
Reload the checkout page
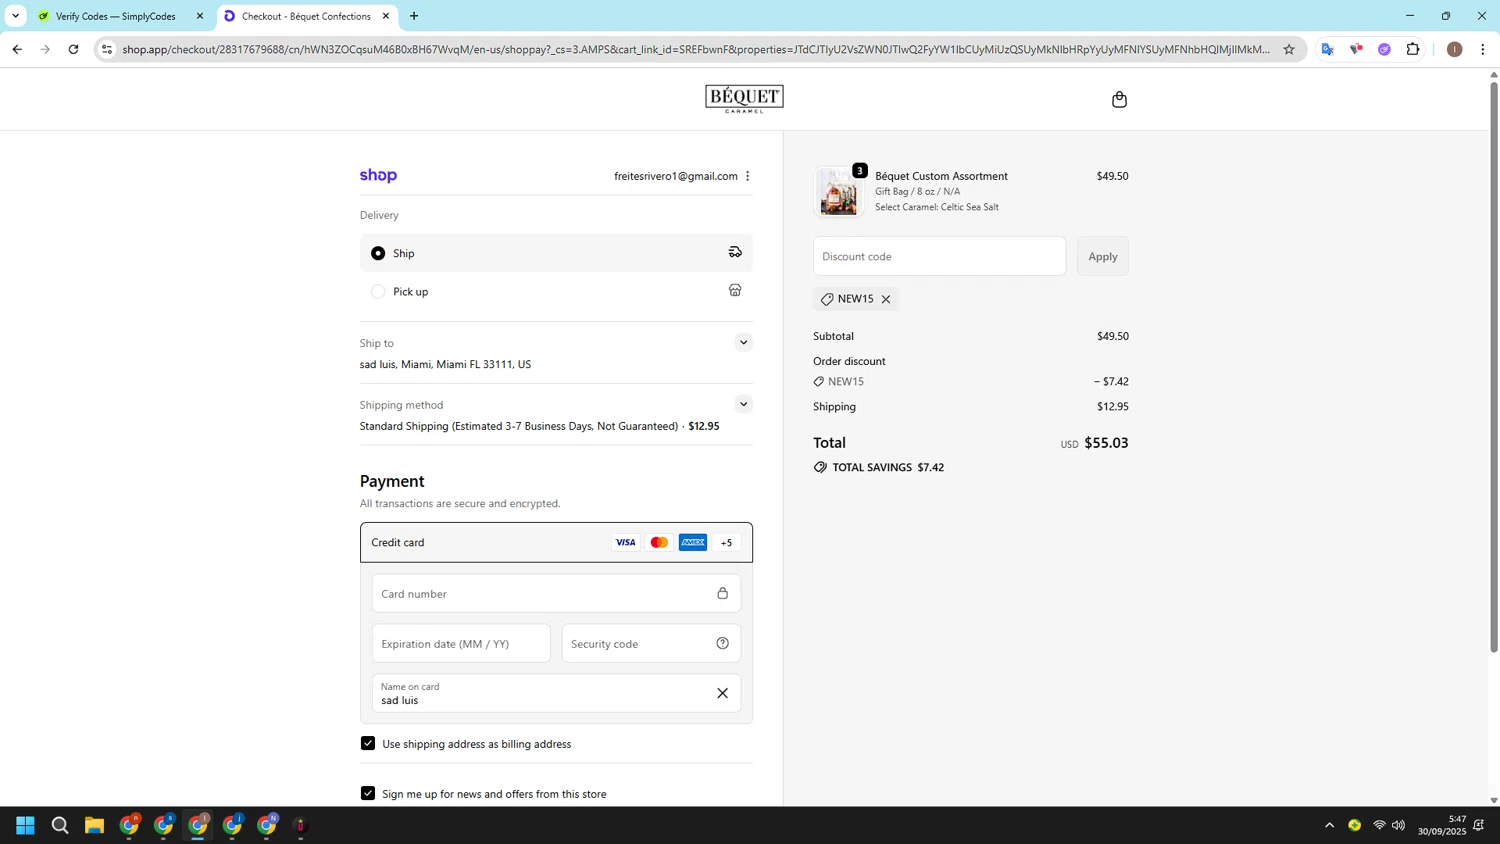tap(73, 49)
